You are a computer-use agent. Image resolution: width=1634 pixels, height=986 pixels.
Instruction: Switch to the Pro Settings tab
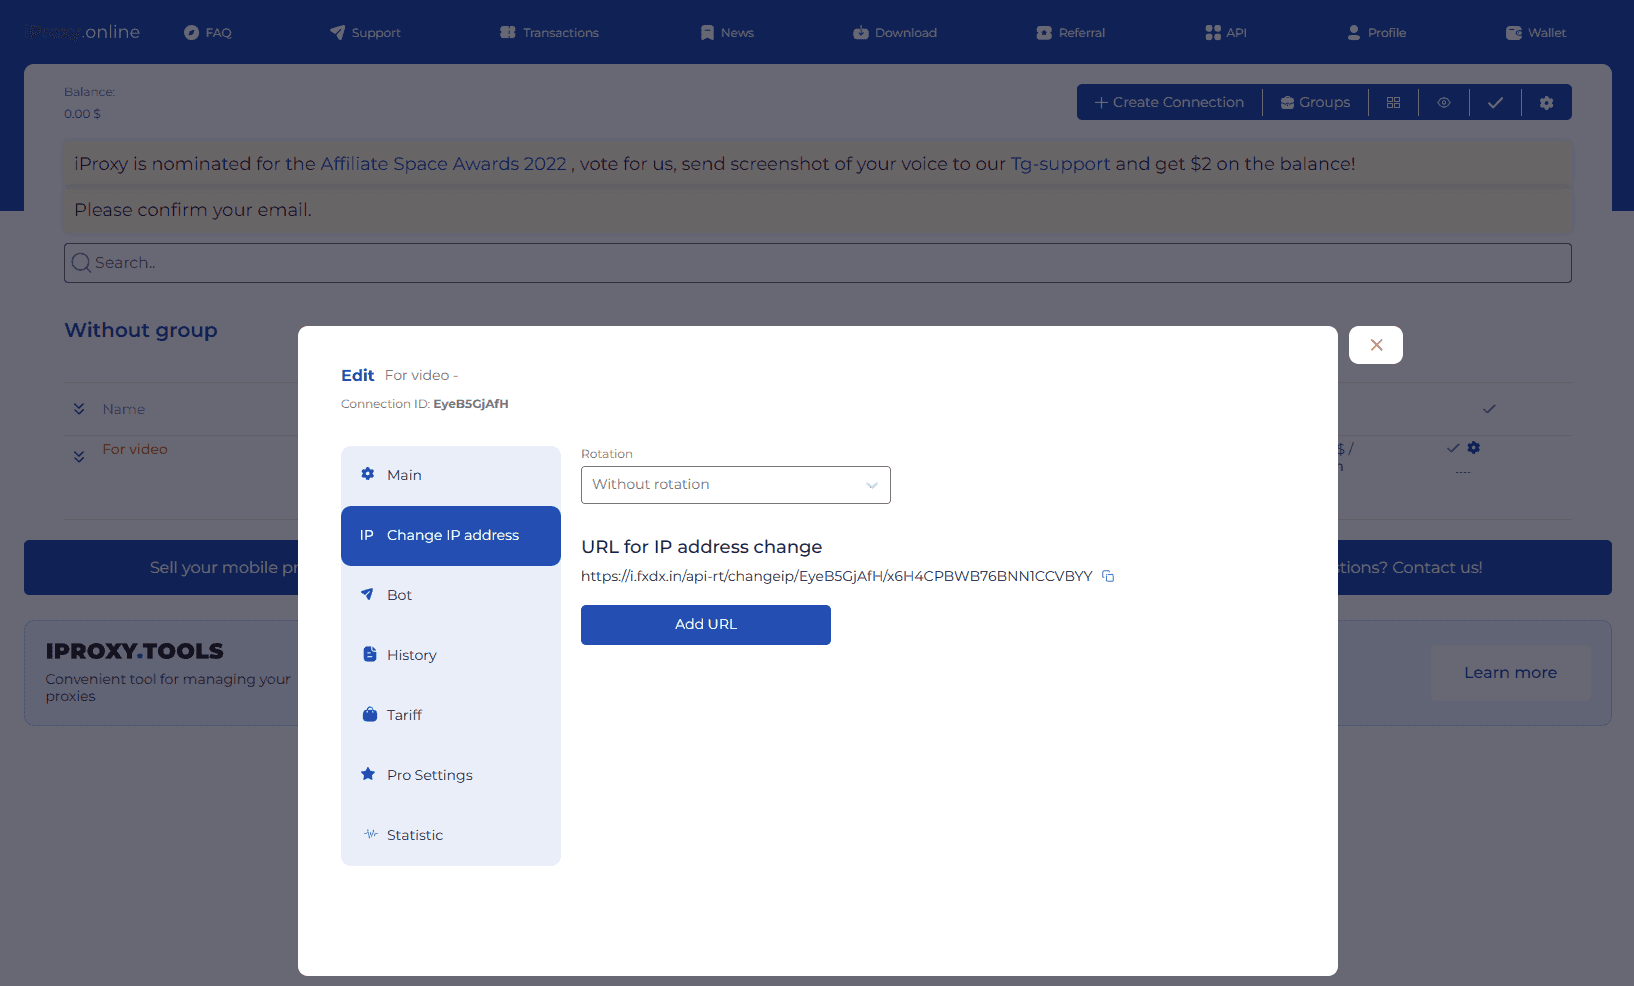click(x=430, y=775)
